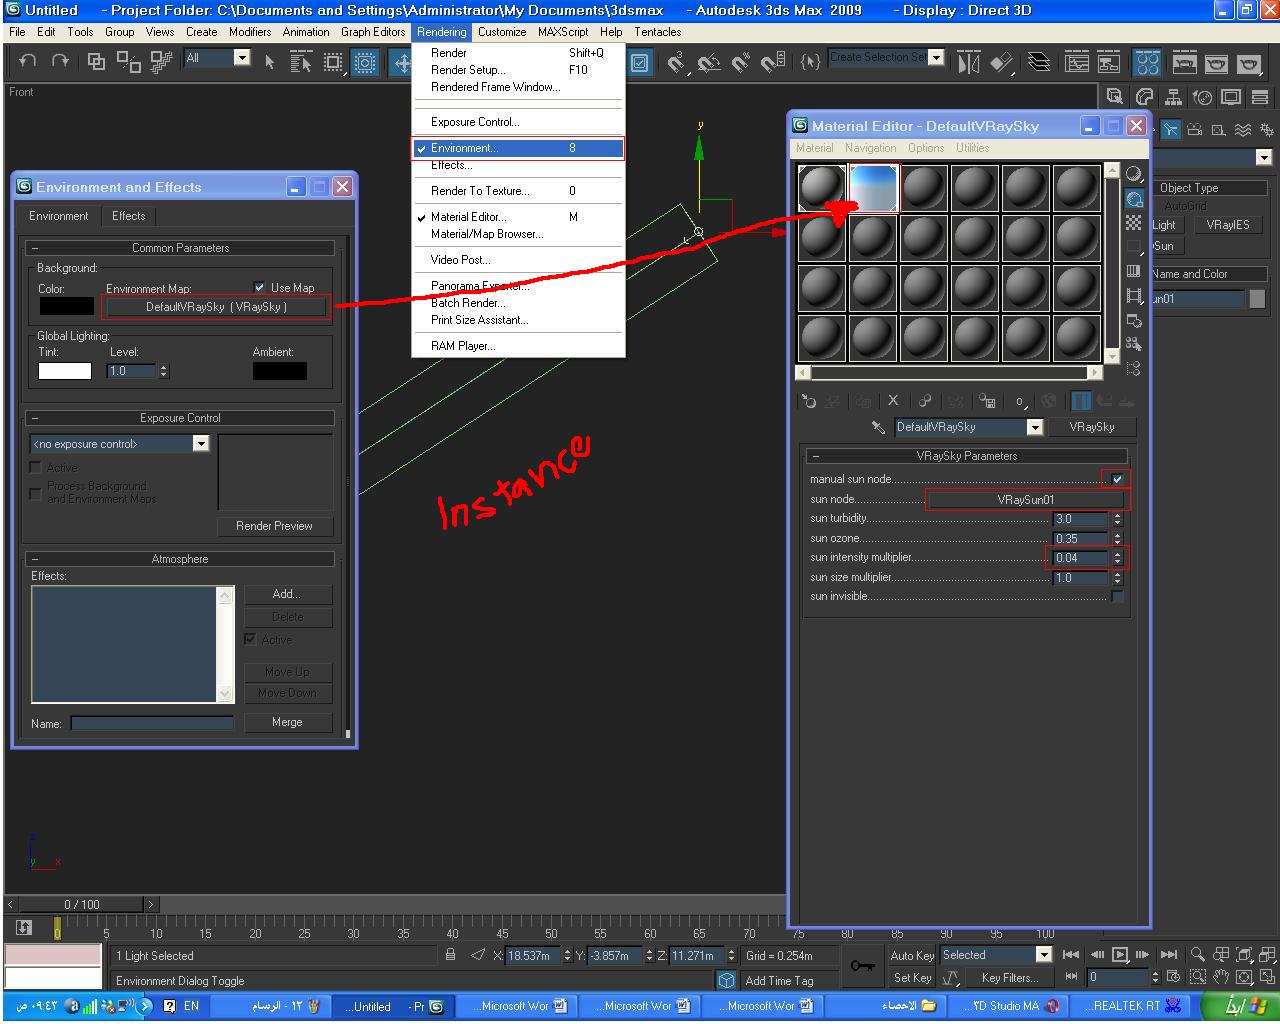Collapse the Atmosphere rollout

click(x=180, y=558)
